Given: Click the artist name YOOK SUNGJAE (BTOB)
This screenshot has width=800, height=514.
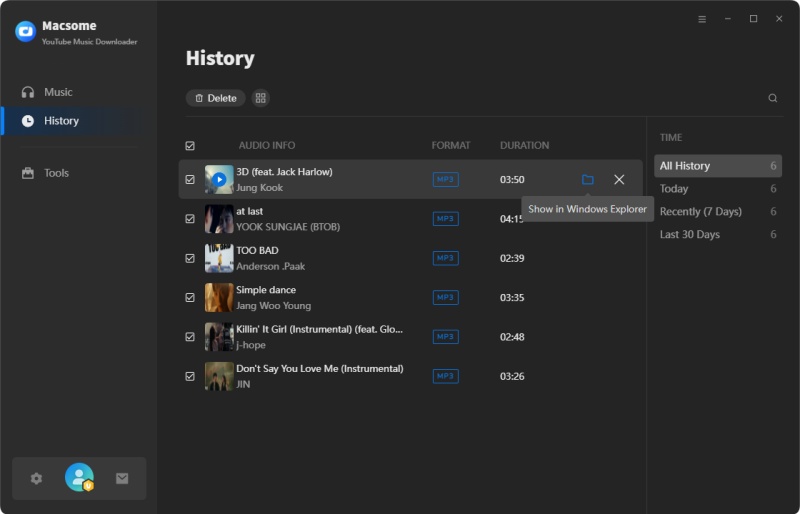Looking at the screenshot, I should pos(288,227).
